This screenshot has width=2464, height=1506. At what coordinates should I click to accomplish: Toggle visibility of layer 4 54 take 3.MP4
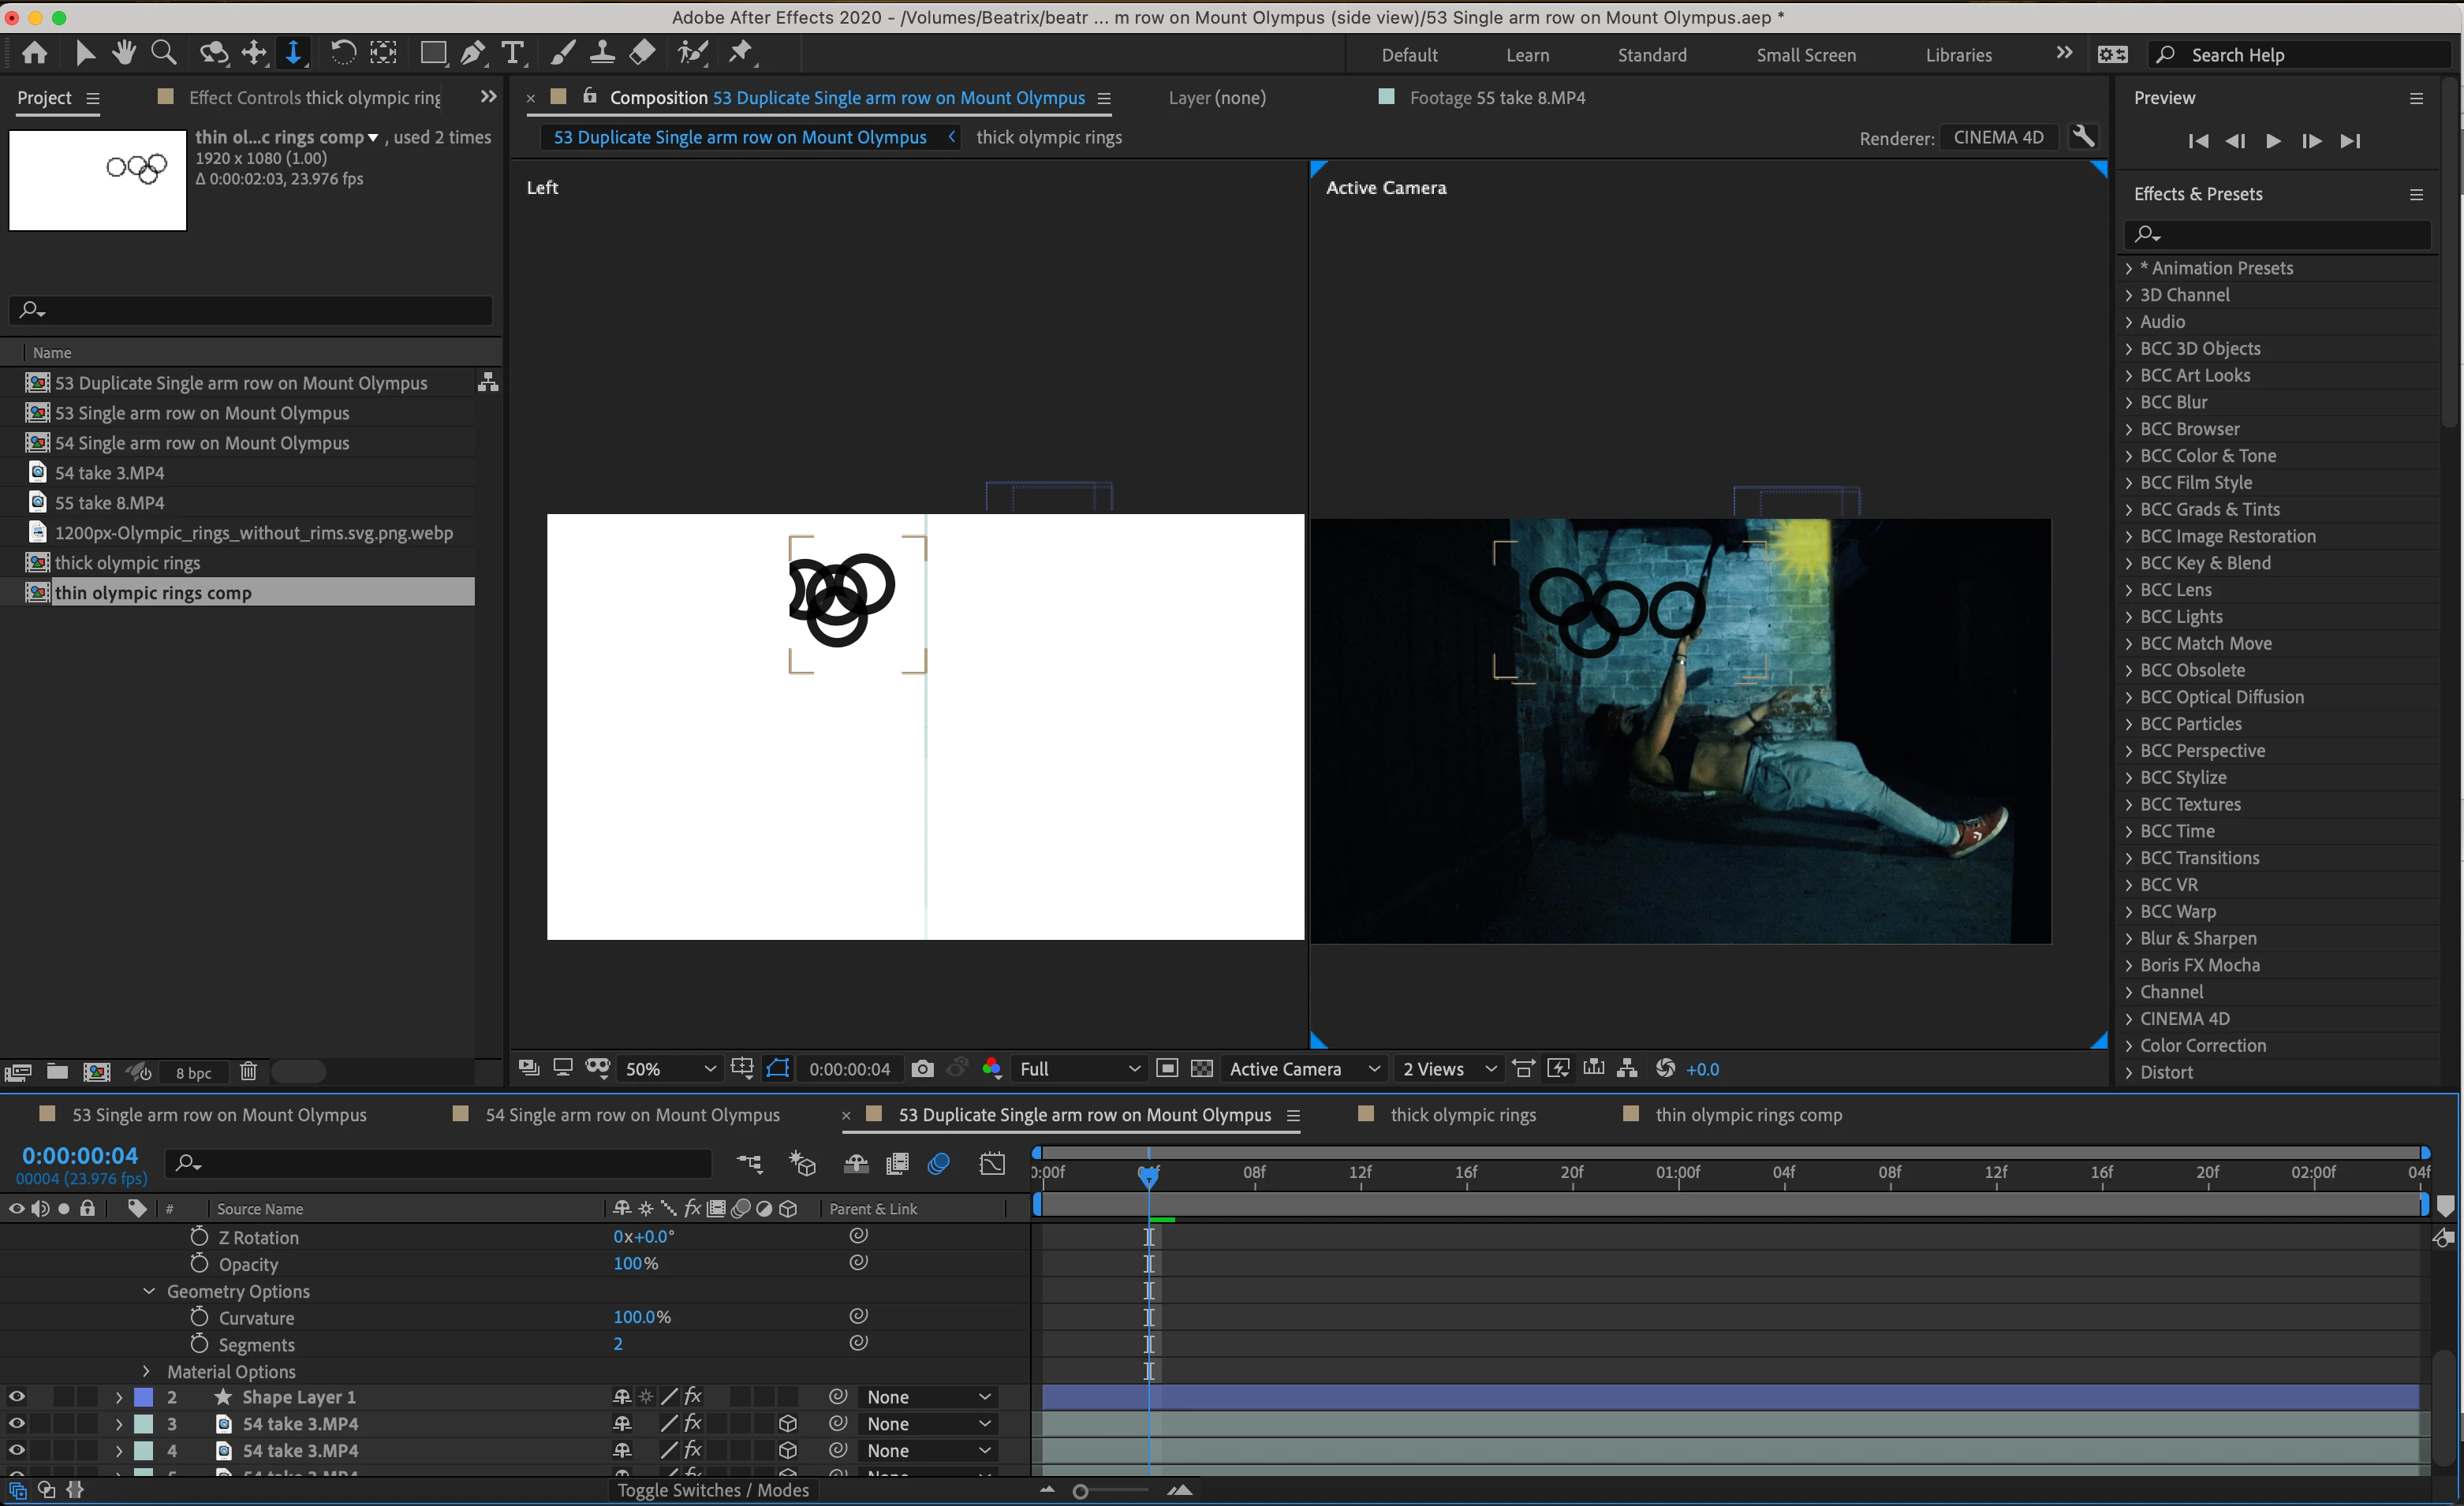pos(17,1450)
